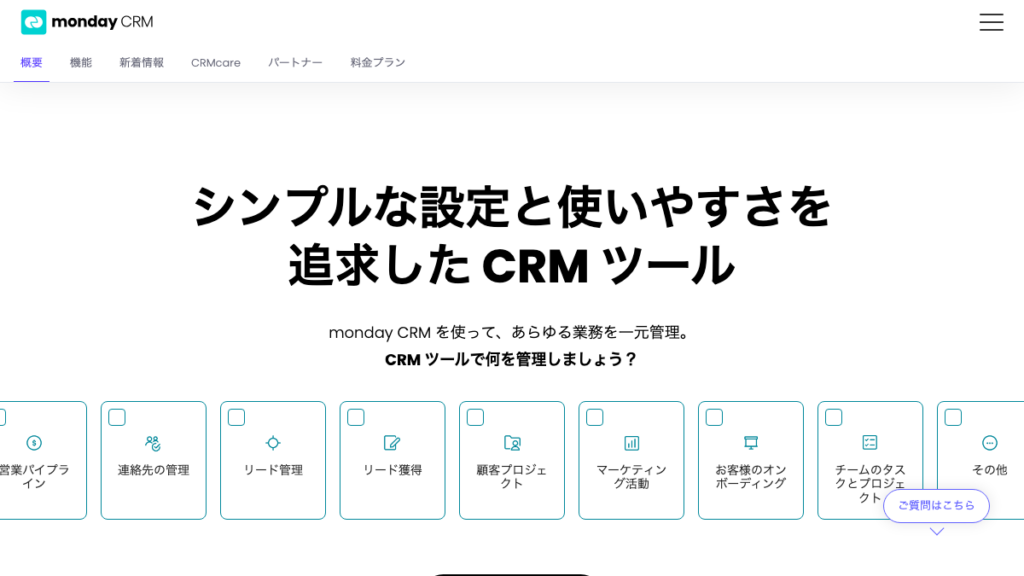The image size is (1024, 576).
Task: Select the 概要 tab
Action: tap(31, 63)
